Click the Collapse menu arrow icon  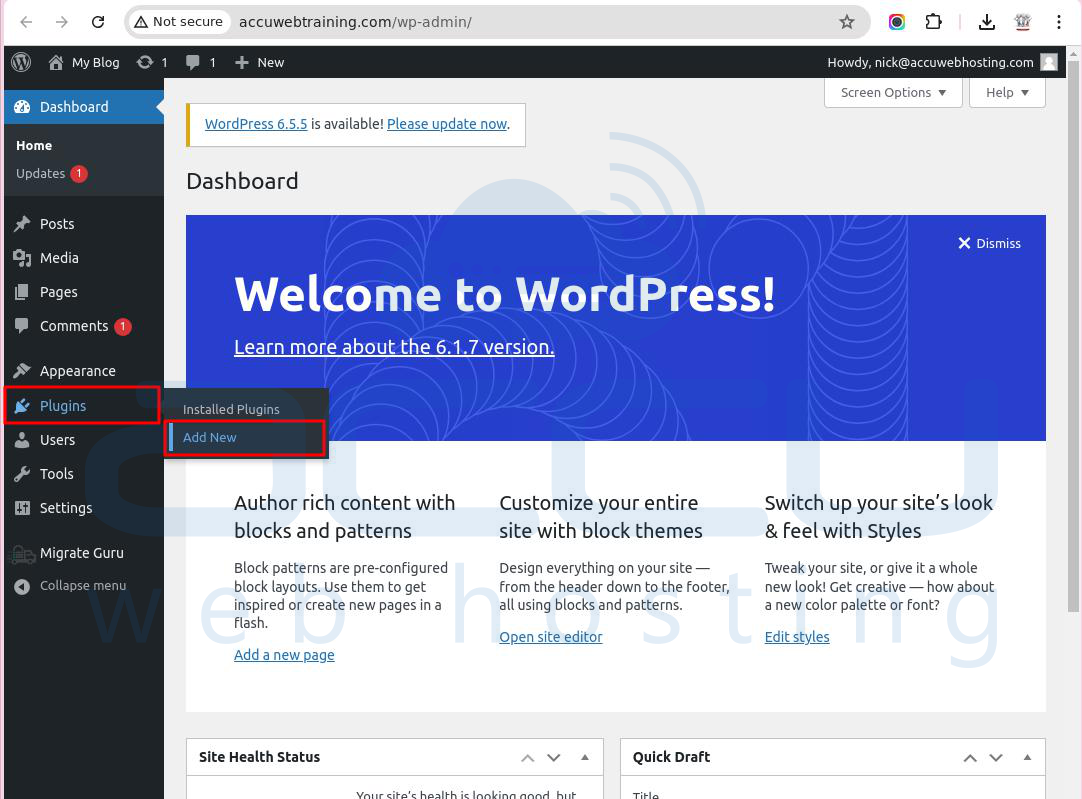pyautogui.click(x=22, y=586)
